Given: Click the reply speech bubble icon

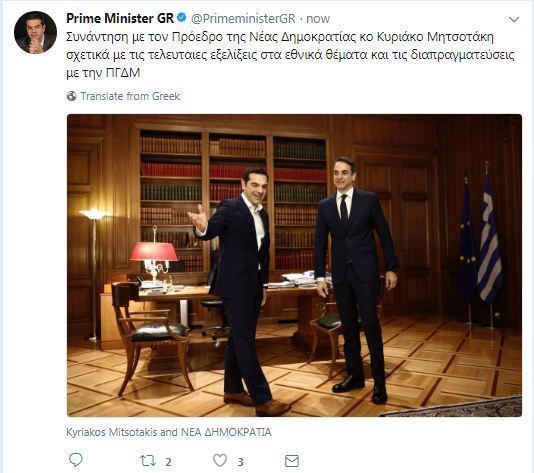Looking at the screenshot, I should point(76,460).
